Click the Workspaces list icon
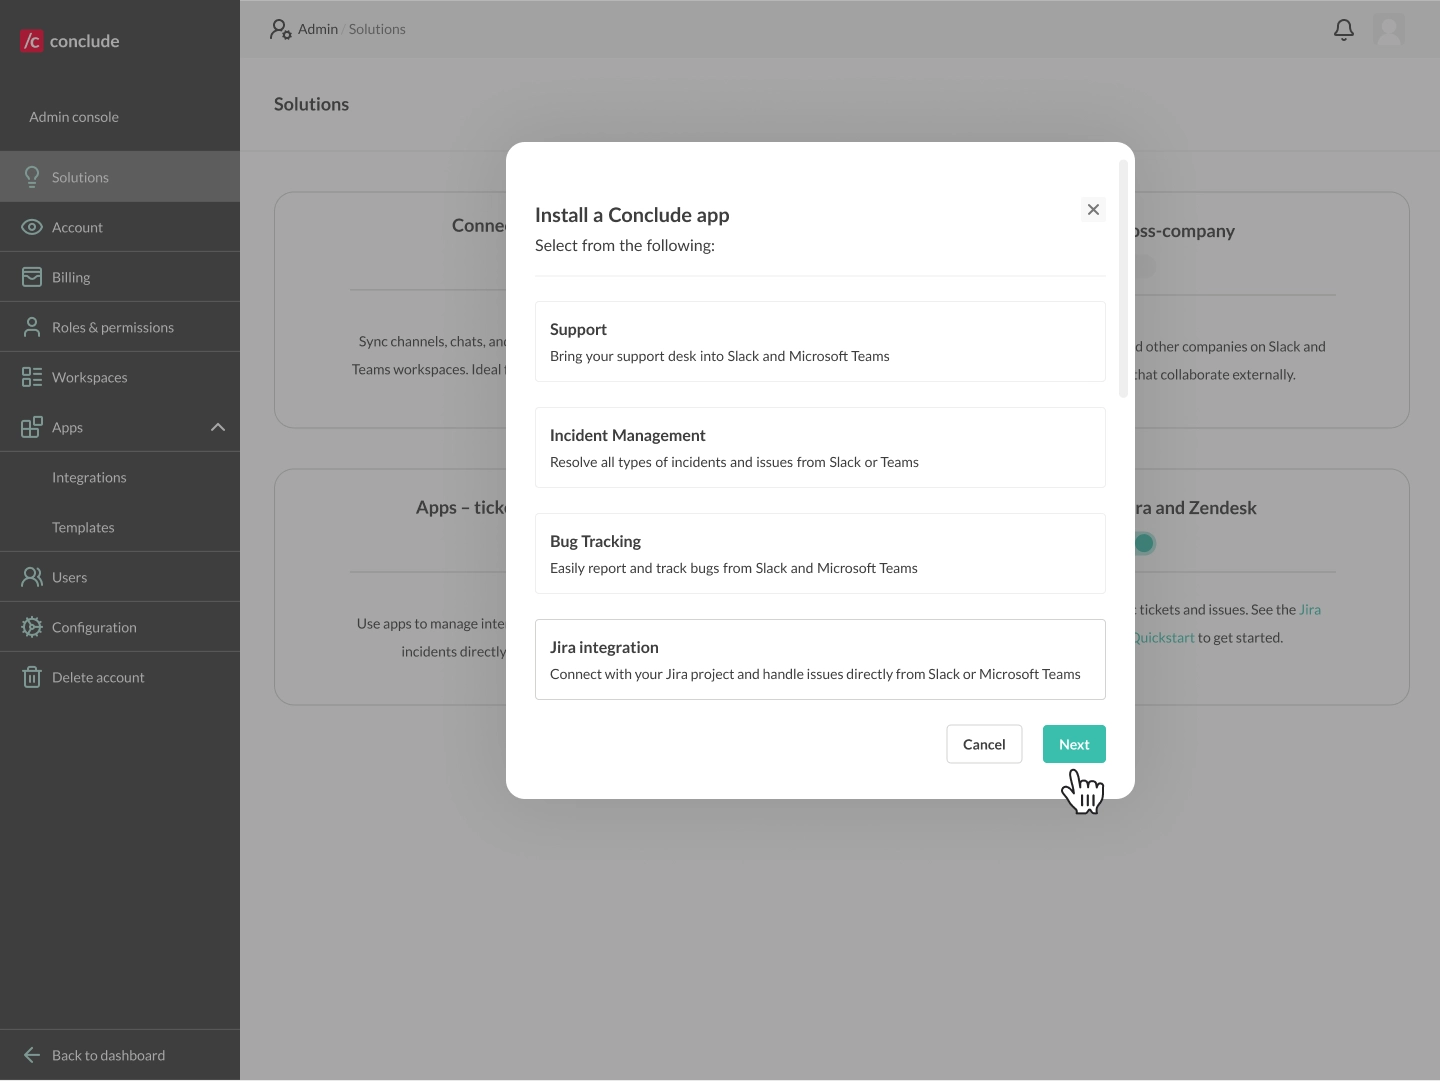1440x1081 pixels. pos(32,377)
